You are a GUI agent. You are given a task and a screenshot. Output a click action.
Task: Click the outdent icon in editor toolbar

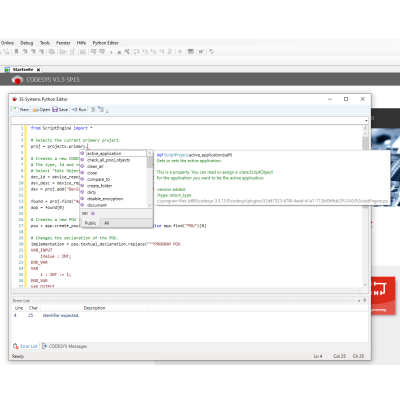pos(101,109)
